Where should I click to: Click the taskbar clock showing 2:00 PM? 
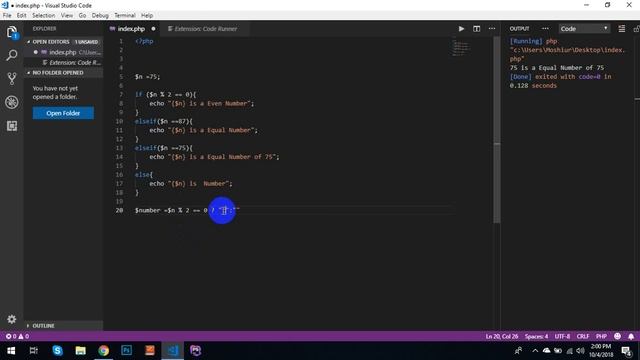(x=601, y=351)
